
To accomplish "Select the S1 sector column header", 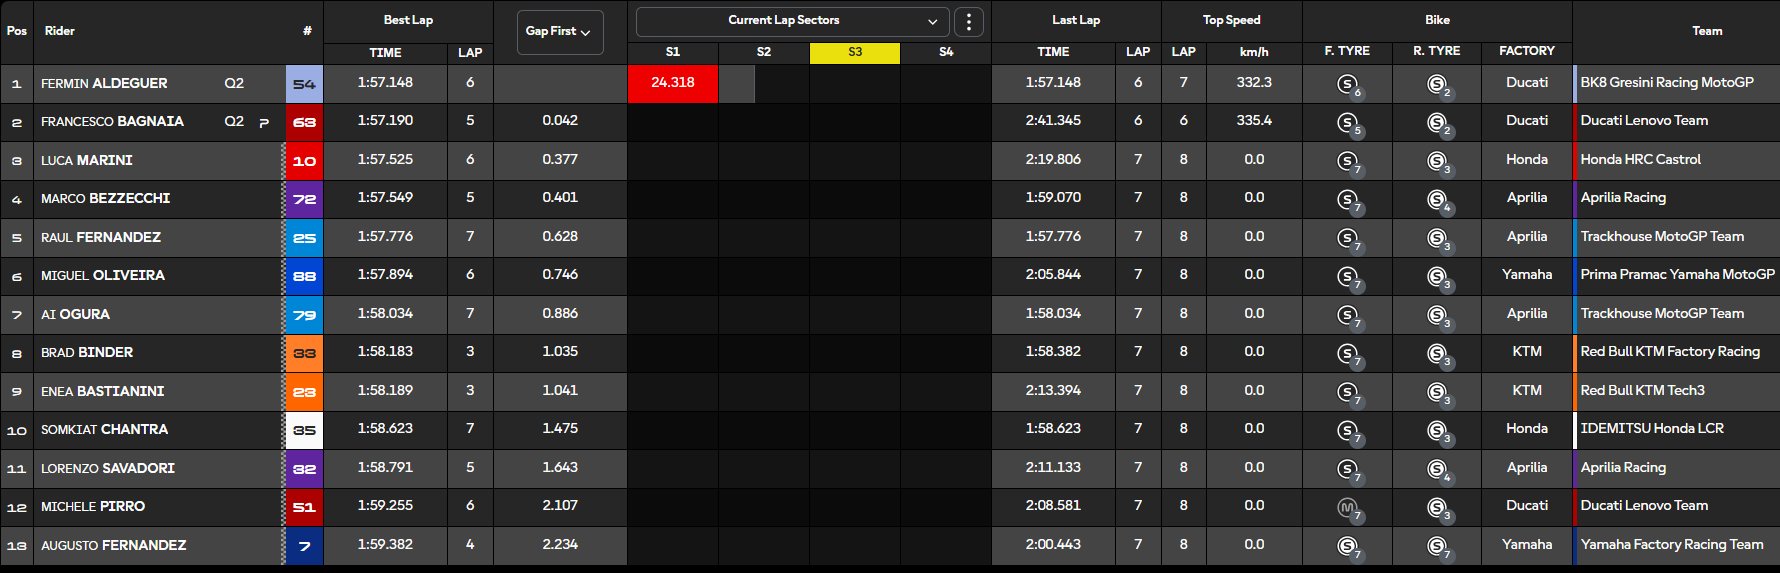I will click(x=672, y=52).
